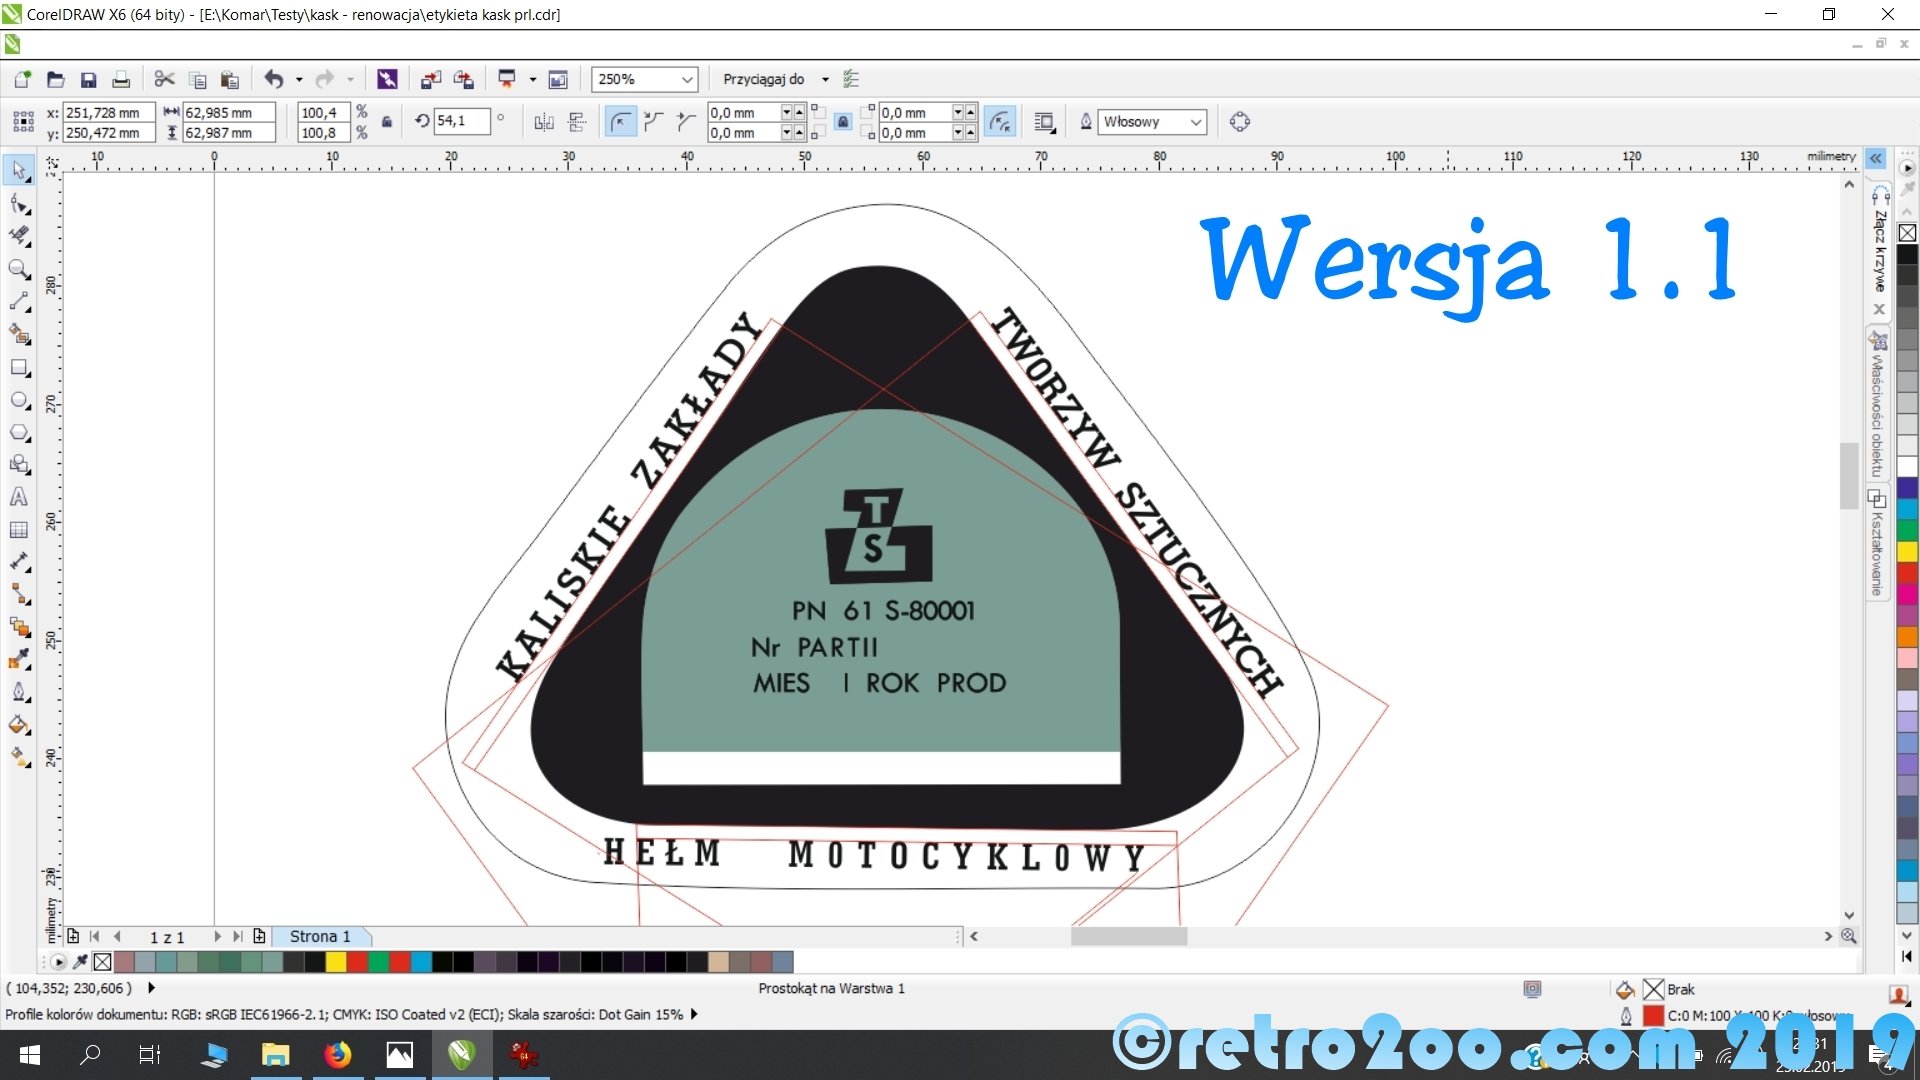Pick the yellow swatch in the document palette

(x=336, y=962)
